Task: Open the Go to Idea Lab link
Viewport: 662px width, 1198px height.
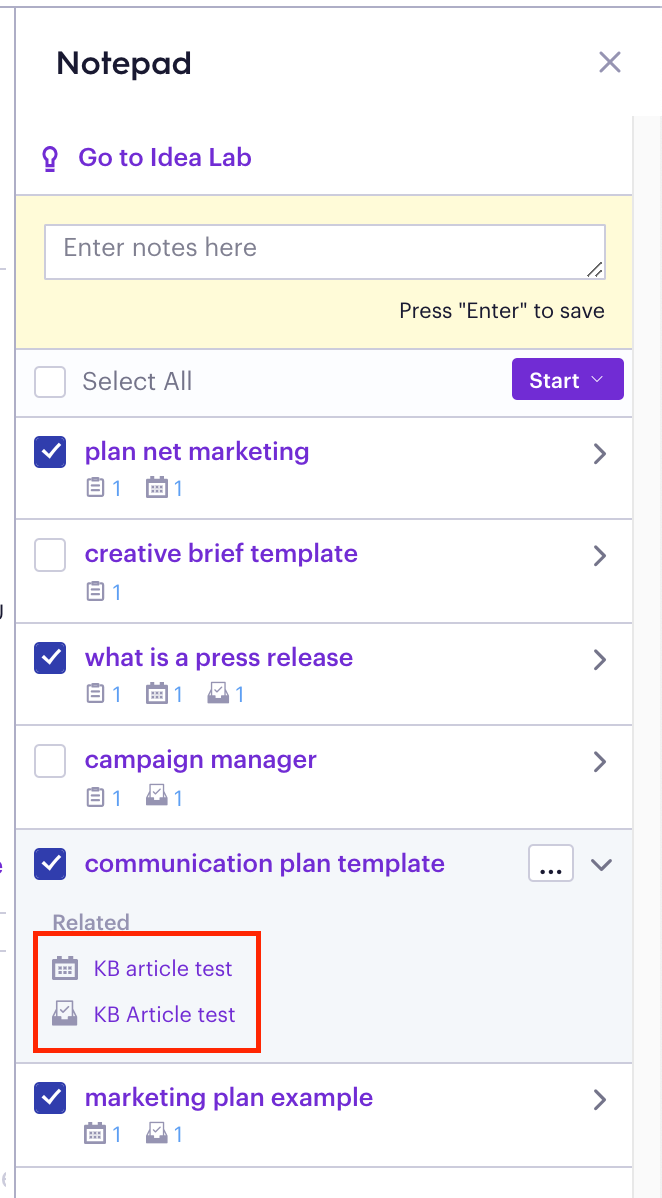Action: tap(165, 158)
